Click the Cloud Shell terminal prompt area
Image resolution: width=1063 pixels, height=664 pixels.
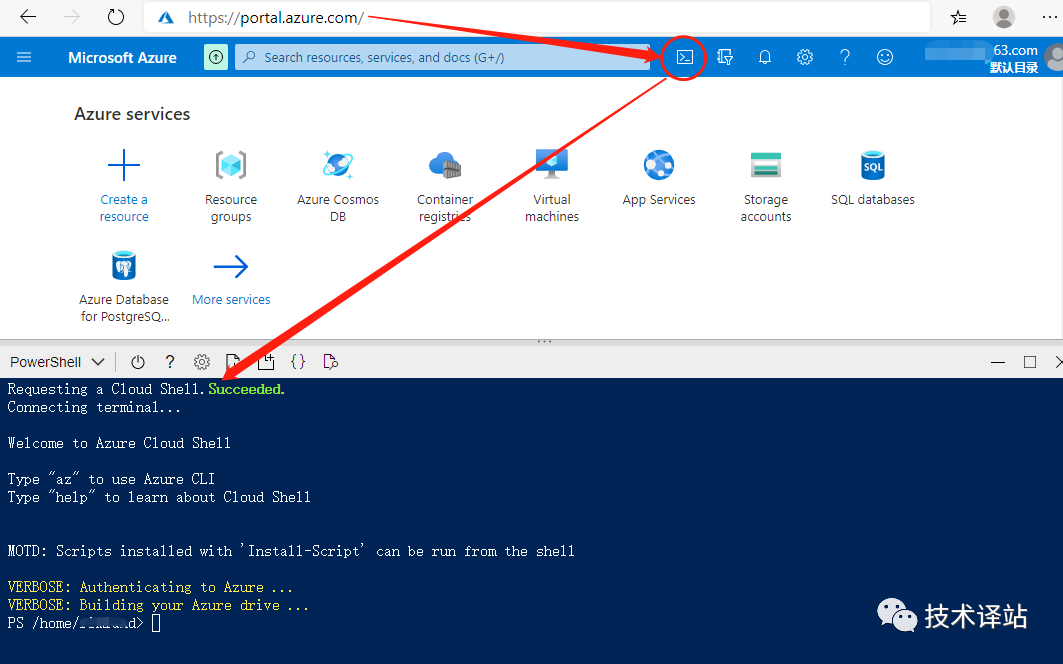[156, 623]
